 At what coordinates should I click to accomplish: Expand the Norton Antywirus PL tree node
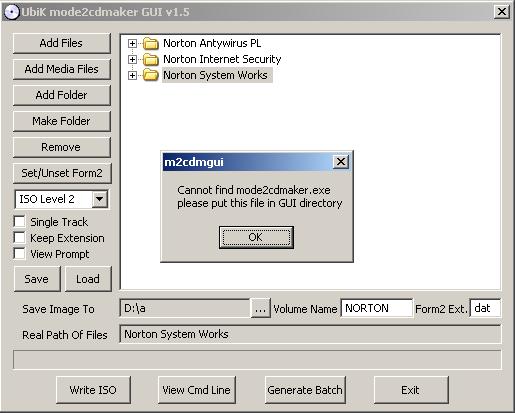(132, 43)
